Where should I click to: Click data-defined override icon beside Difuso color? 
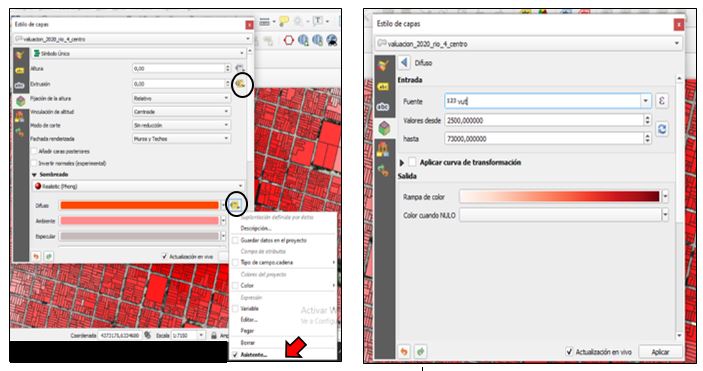[x=235, y=205]
